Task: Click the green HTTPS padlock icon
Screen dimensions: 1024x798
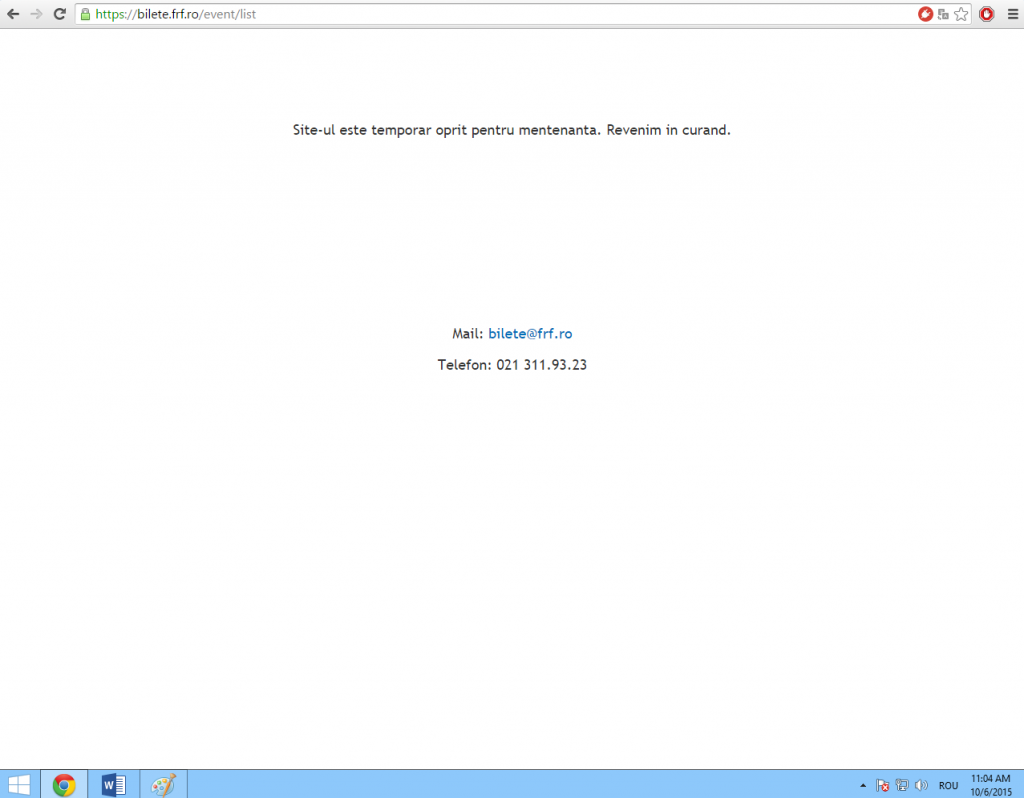Action: coord(85,14)
